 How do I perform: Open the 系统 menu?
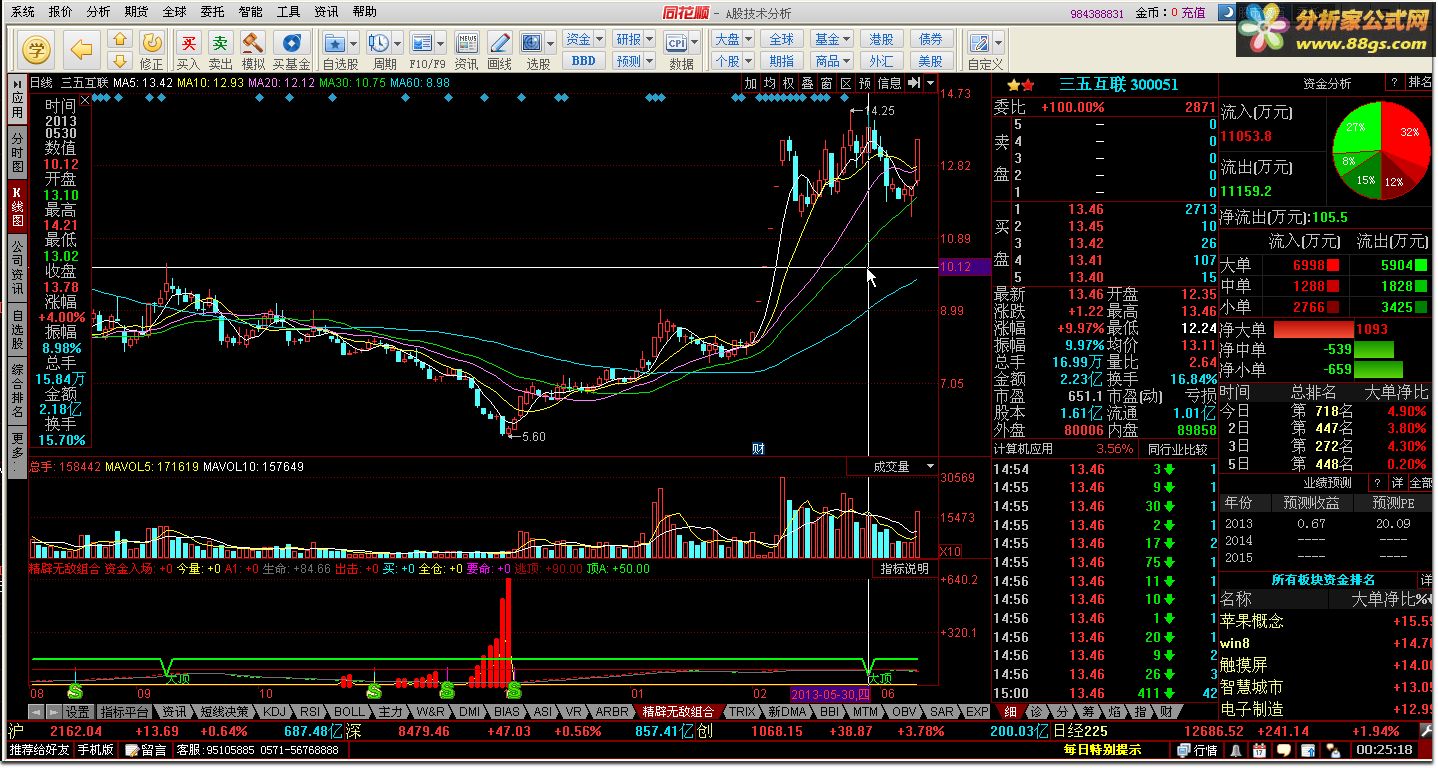click(22, 12)
